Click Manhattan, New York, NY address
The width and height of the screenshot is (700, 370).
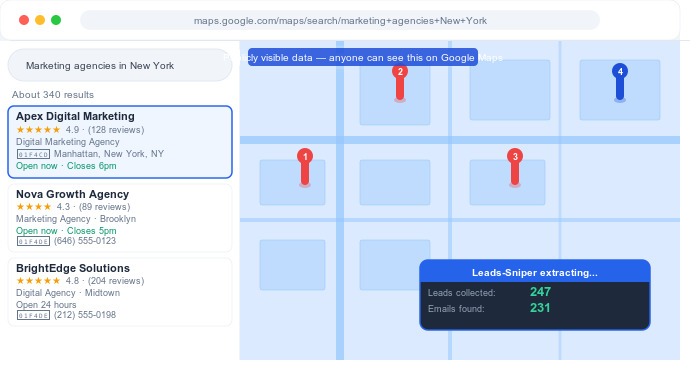click(109, 154)
